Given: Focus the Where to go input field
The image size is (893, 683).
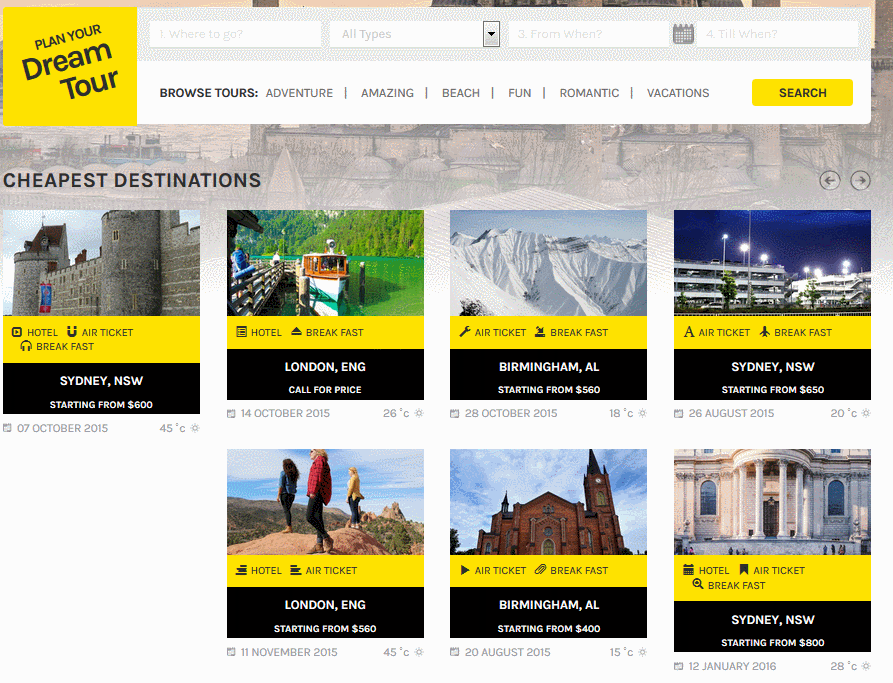Looking at the screenshot, I should pos(236,34).
